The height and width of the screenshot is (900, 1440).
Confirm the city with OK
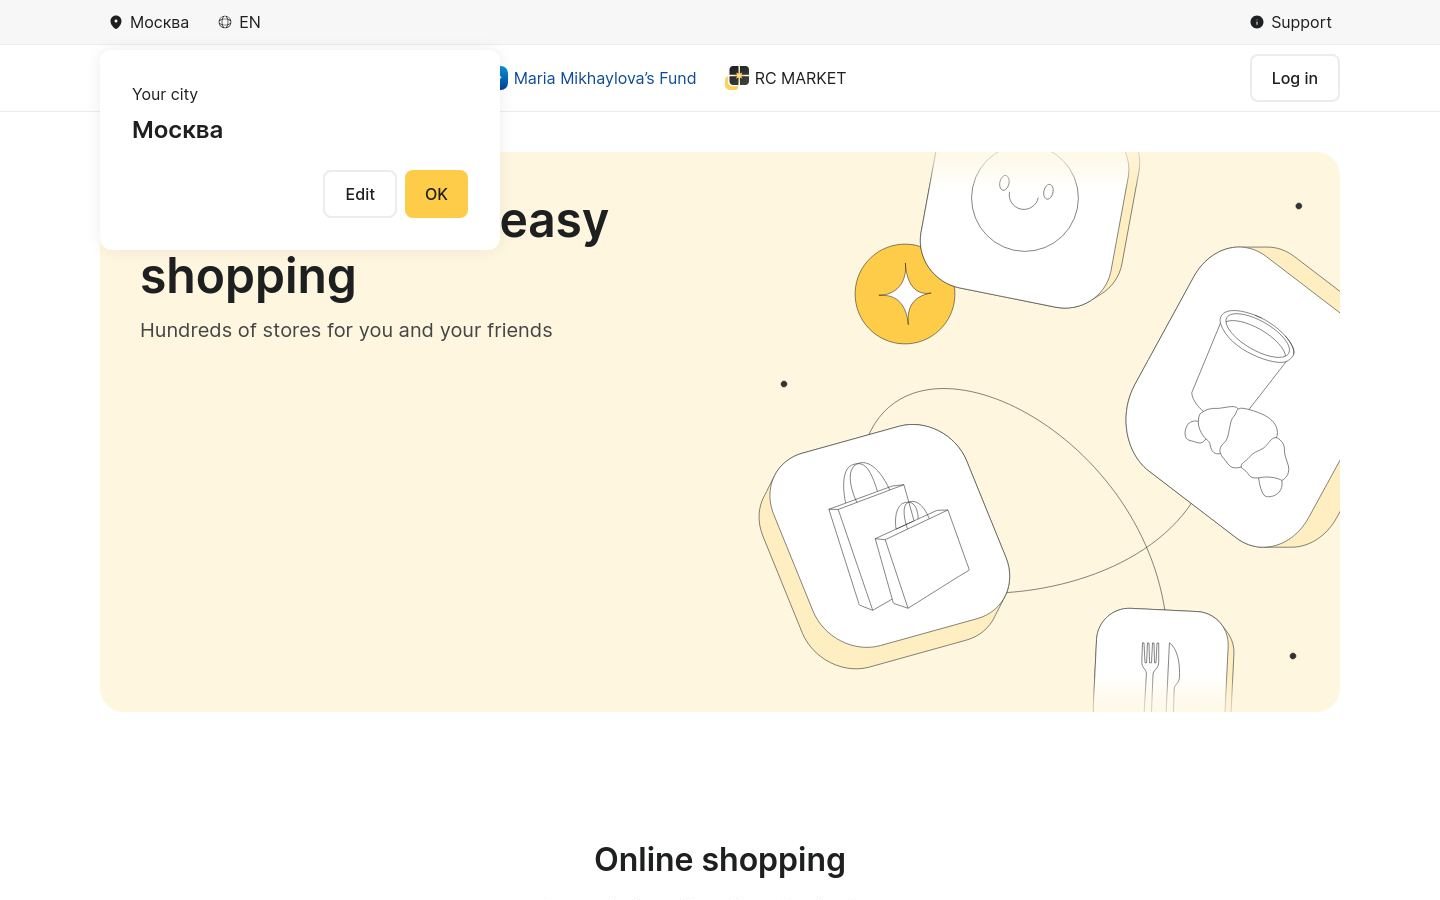coord(436,194)
